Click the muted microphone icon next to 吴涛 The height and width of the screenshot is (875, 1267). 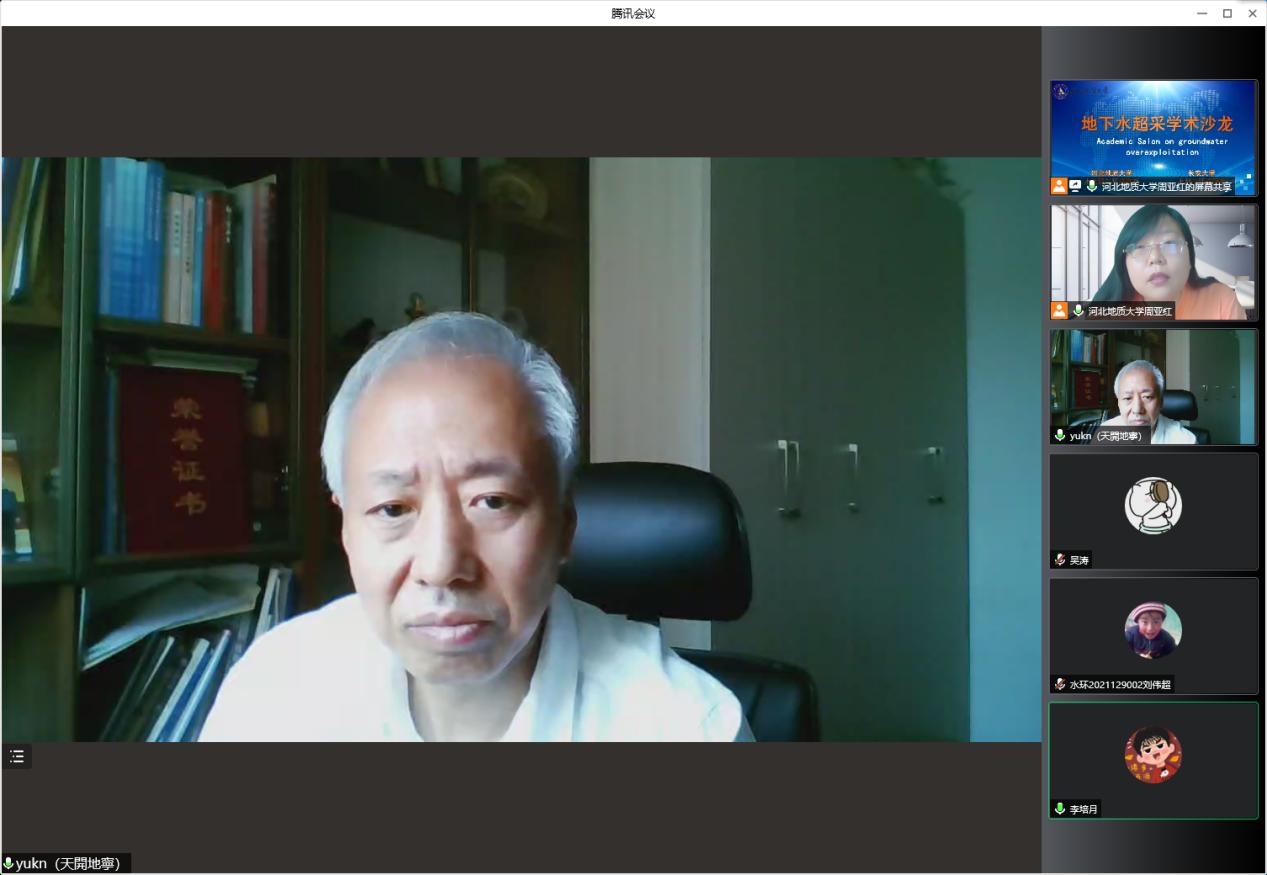[x=1060, y=560]
